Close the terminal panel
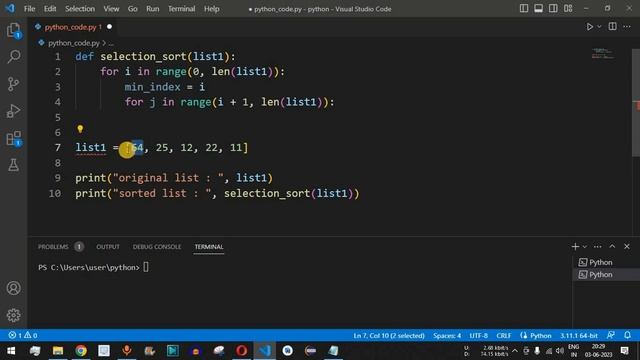 point(627,246)
